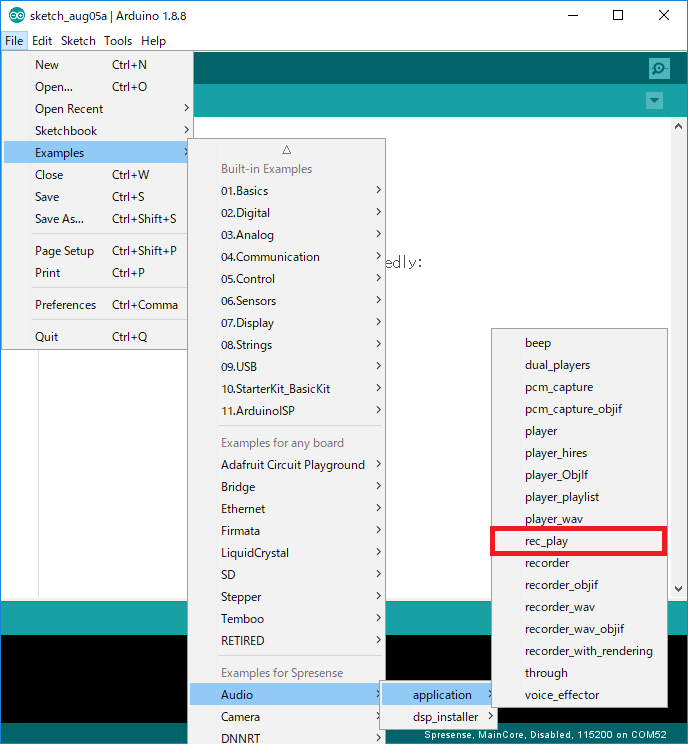Viewport: 688px width, 744px height.
Task: Choose Save in the File menu
Action: 96,196
